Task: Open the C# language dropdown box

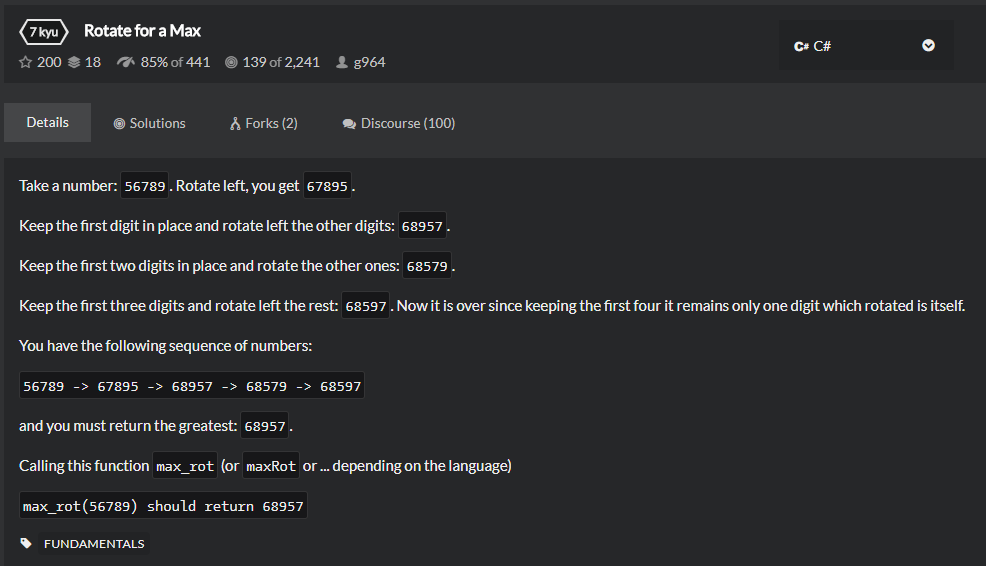Action: 865,46
